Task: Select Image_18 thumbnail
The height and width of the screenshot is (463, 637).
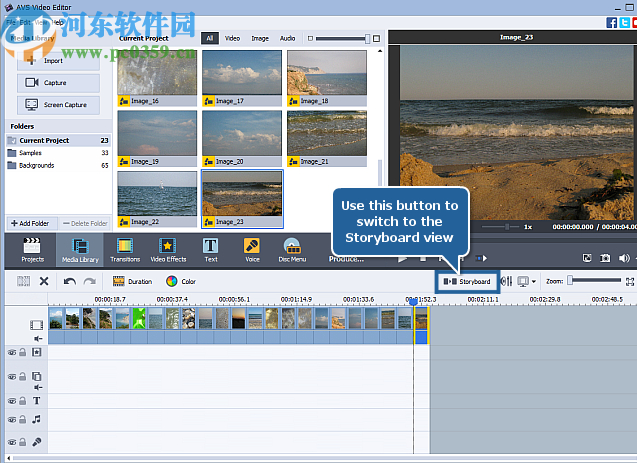Action: point(327,78)
